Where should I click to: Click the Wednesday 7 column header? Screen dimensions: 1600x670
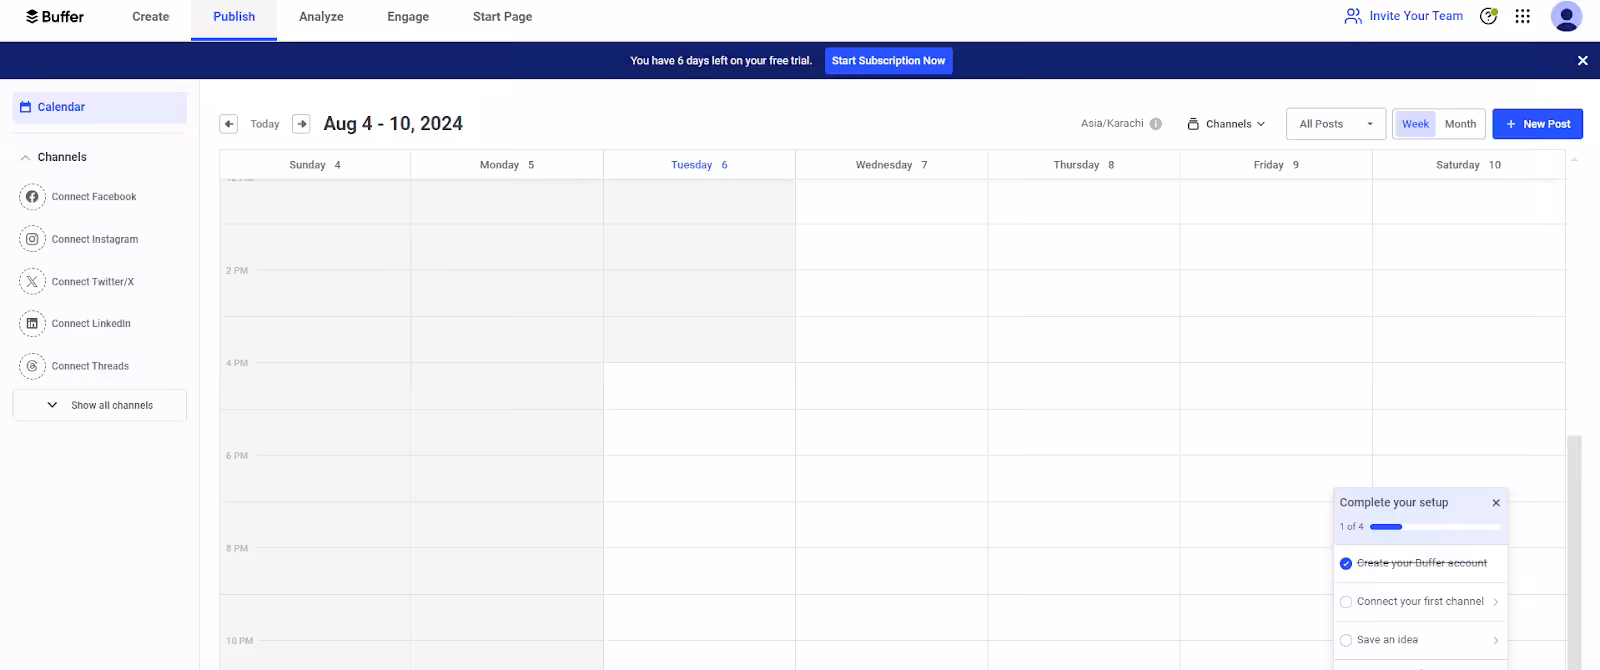(x=891, y=165)
